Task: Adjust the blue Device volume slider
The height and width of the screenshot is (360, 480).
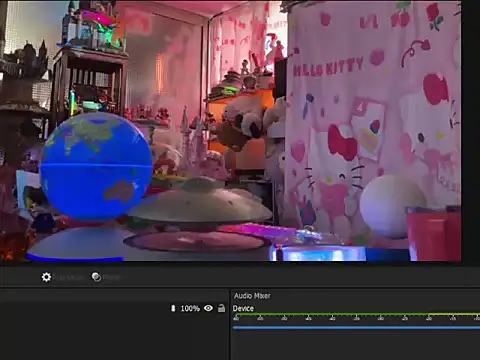Action: coord(356,328)
